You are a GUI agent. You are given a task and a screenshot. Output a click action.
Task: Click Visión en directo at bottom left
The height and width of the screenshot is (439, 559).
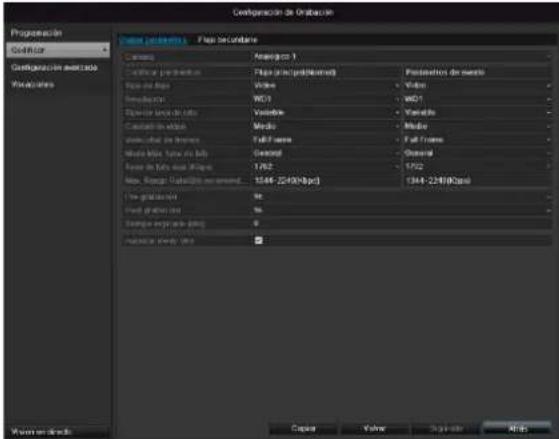pyautogui.click(x=41, y=432)
